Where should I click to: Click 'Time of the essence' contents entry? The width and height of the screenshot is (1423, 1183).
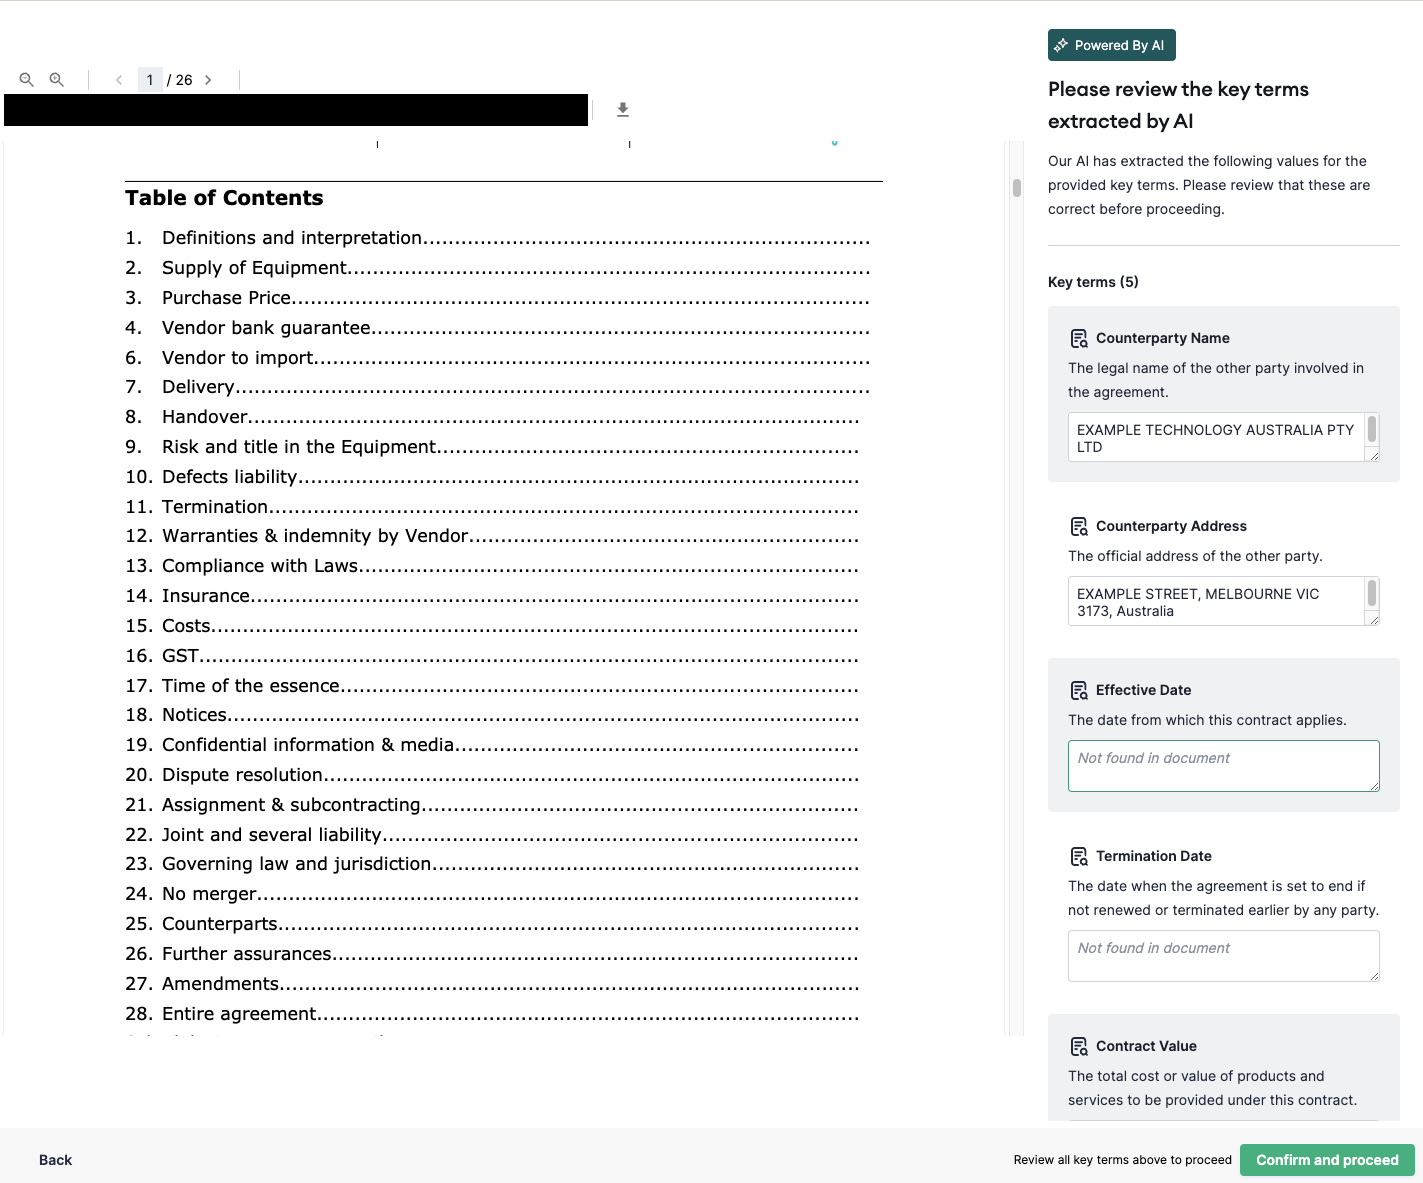492,686
